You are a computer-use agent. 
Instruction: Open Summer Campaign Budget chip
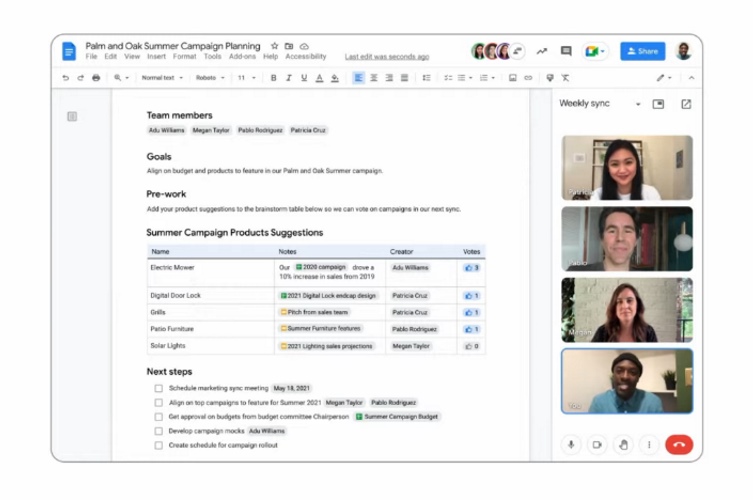tap(397, 417)
